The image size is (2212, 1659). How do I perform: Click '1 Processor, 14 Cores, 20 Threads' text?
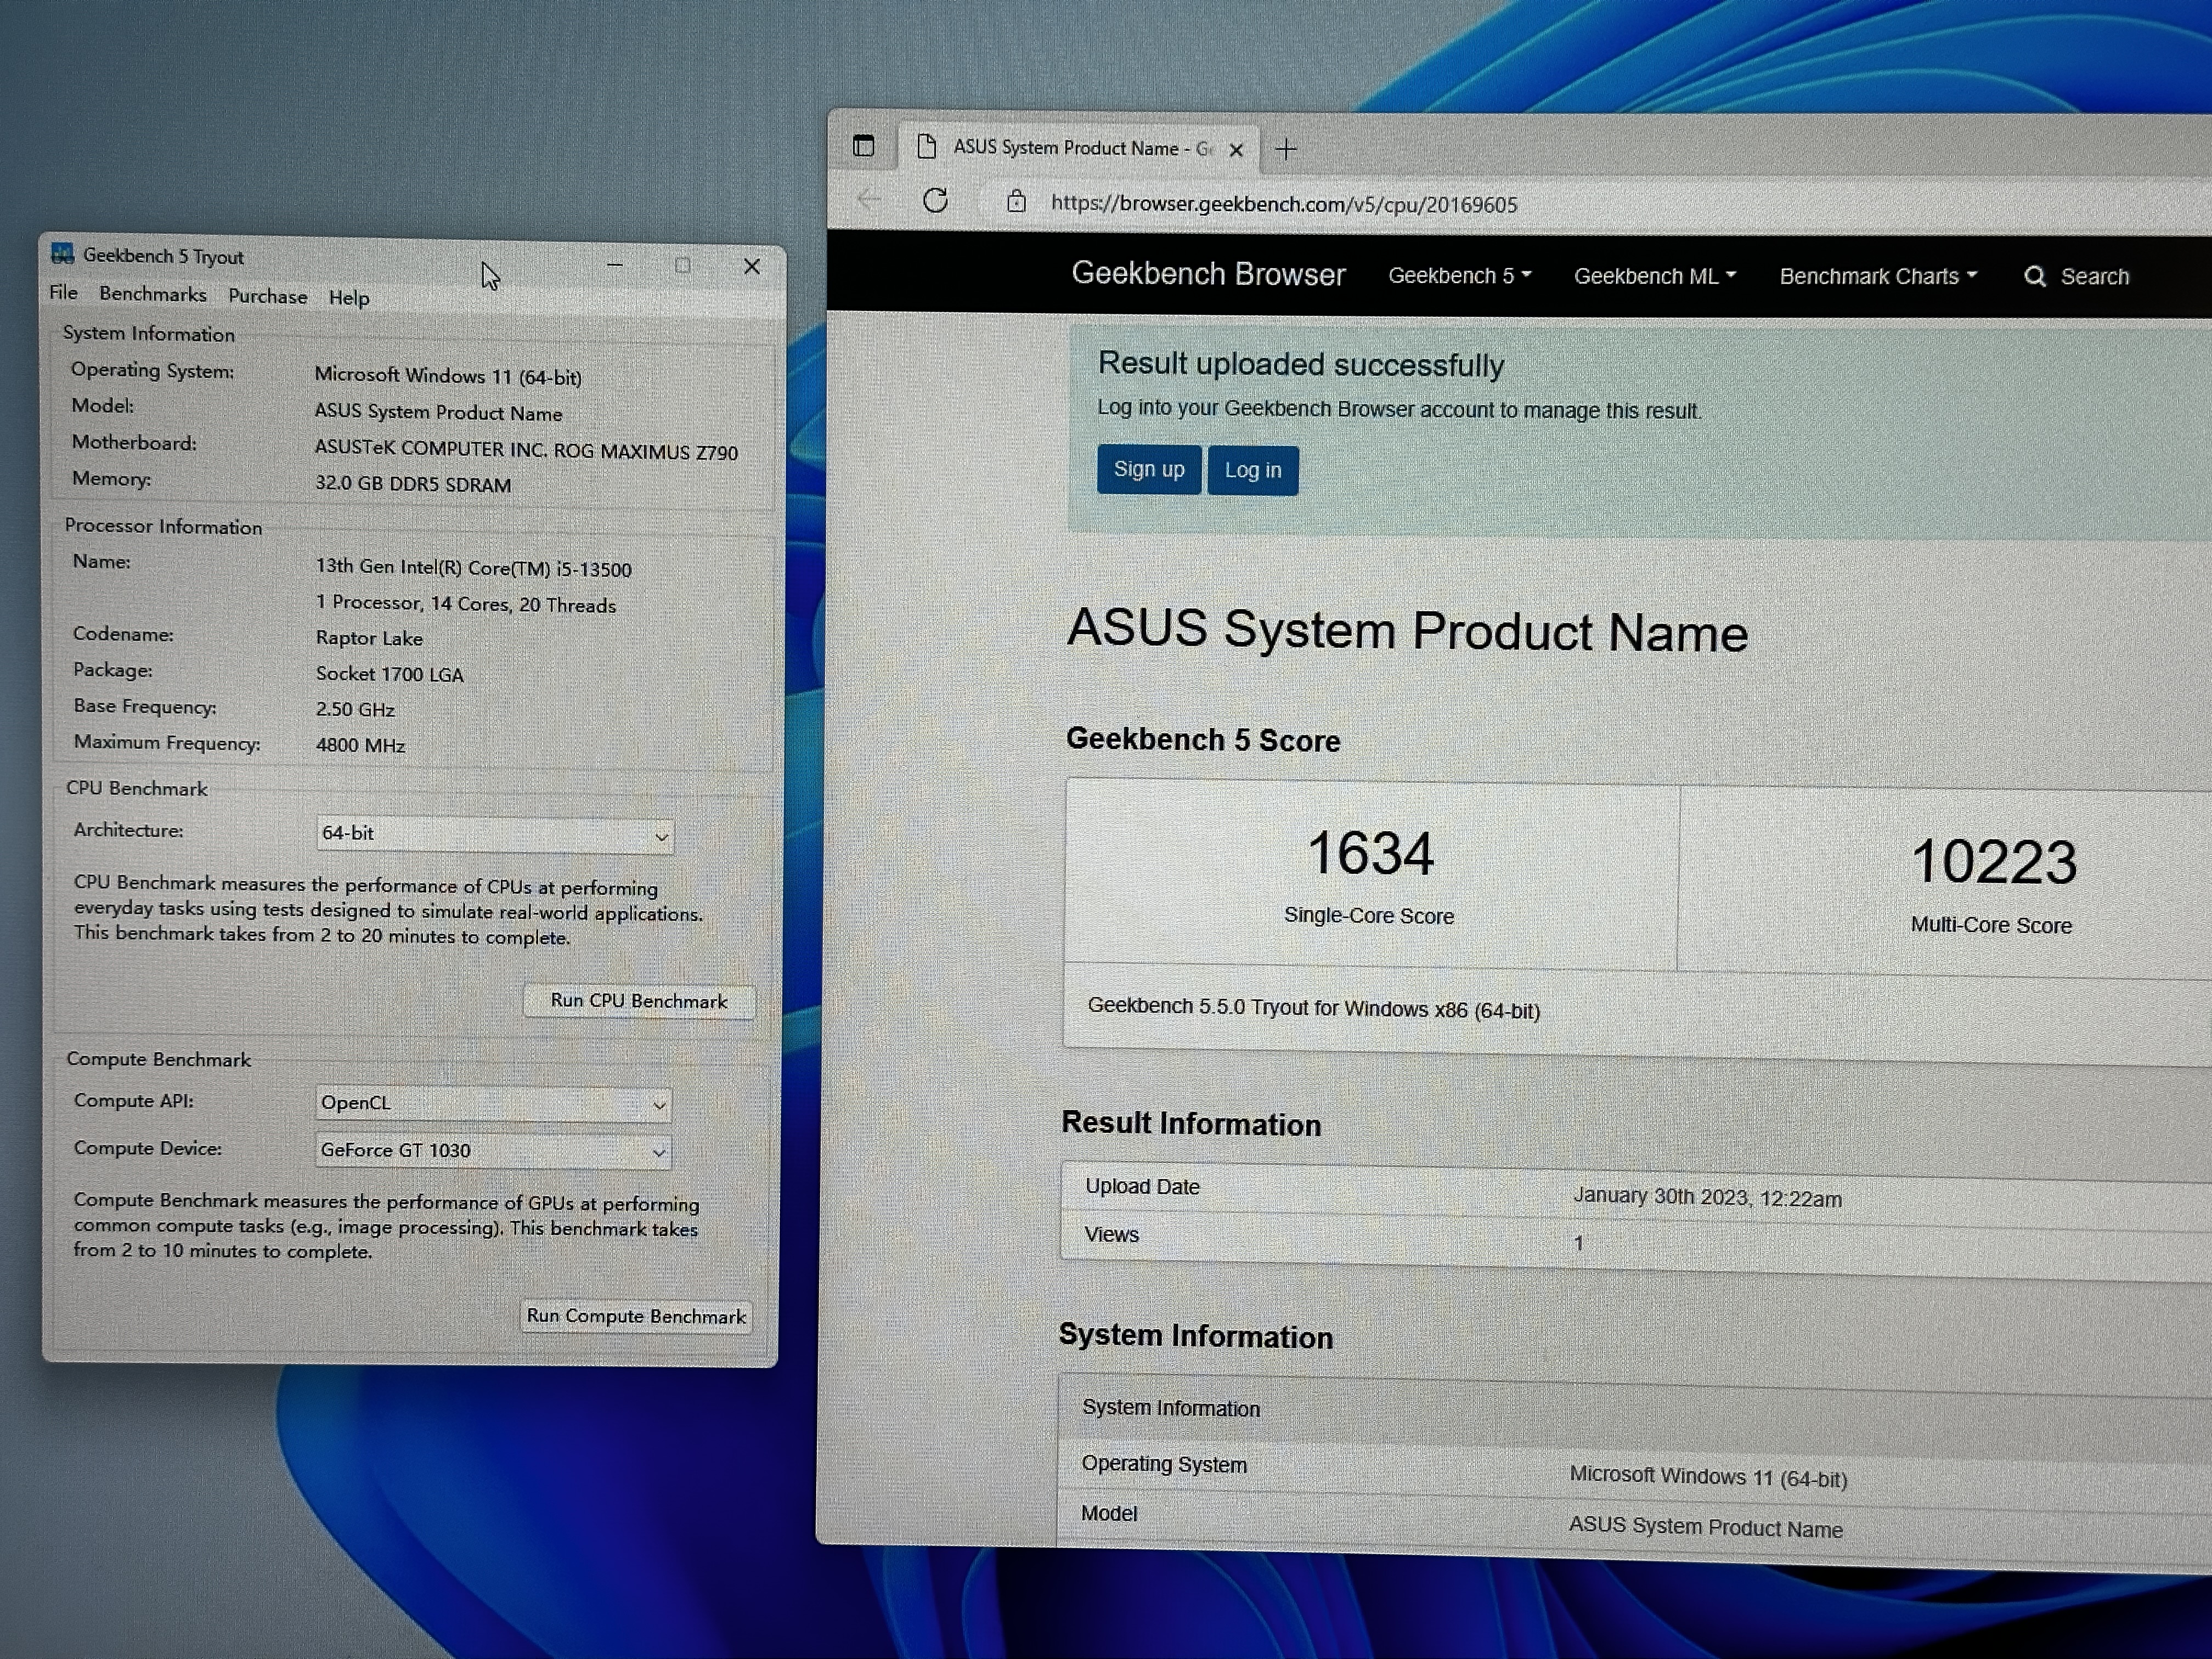click(466, 604)
